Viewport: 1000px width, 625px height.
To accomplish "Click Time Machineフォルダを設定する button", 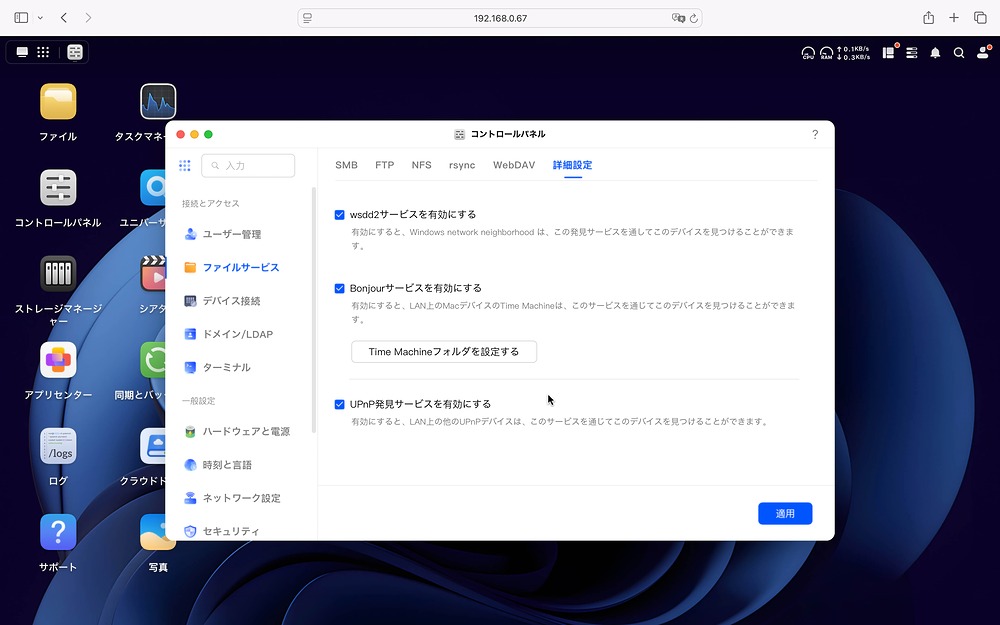I will [443, 351].
